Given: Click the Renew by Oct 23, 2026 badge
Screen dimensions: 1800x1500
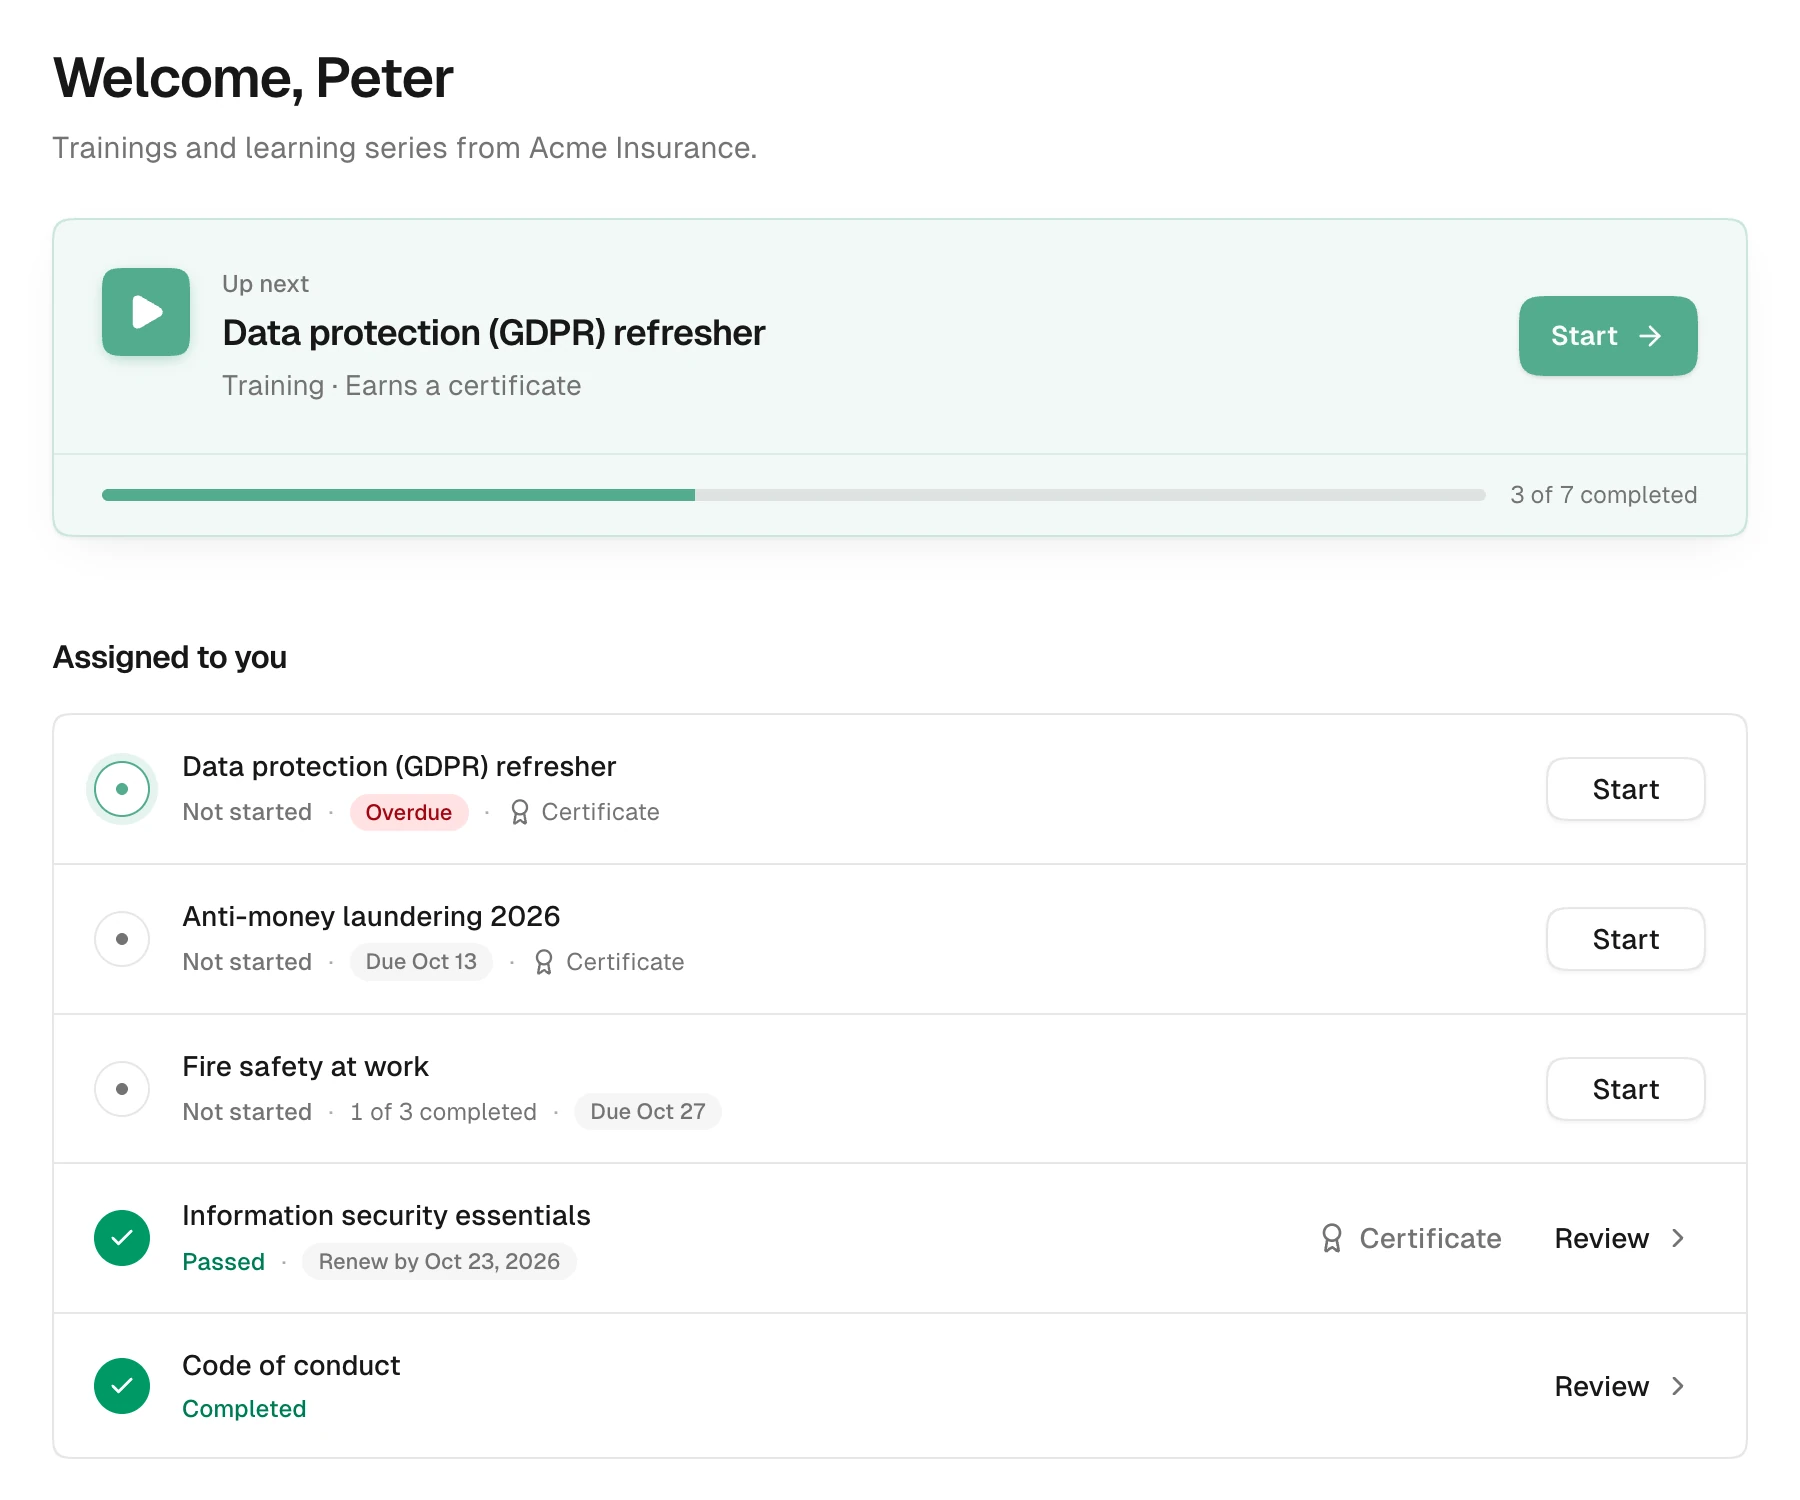Looking at the screenshot, I should tap(439, 1262).
